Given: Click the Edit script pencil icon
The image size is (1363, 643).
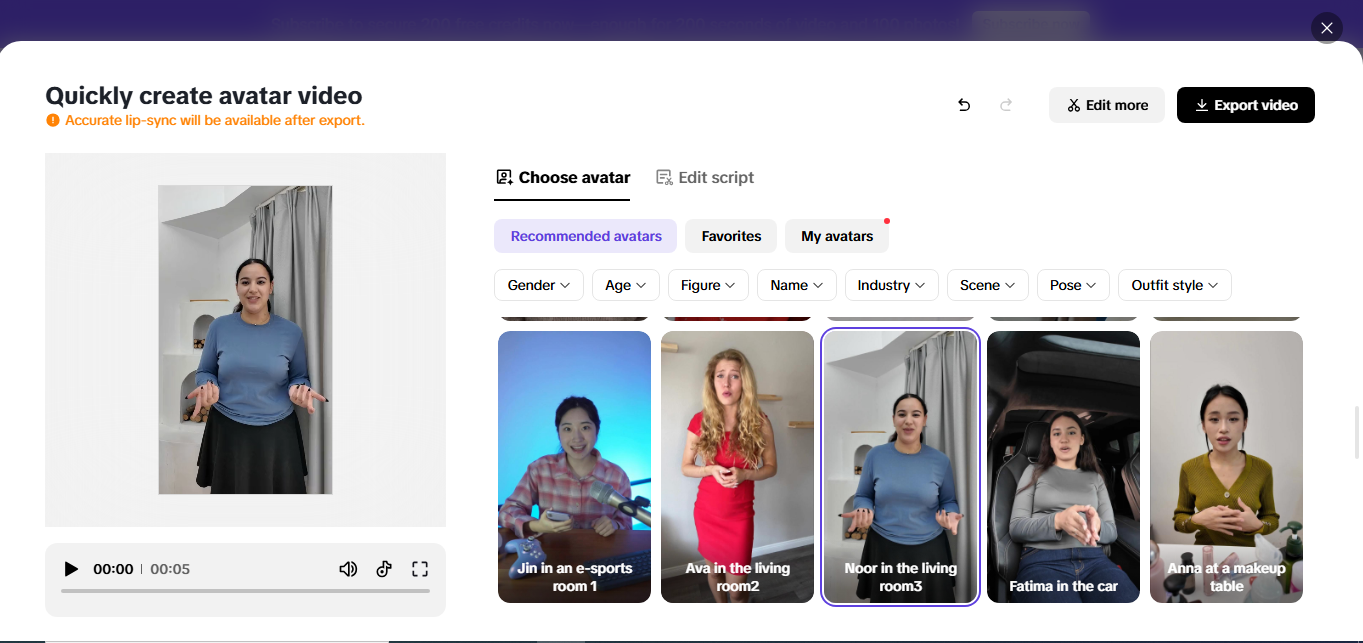Looking at the screenshot, I should [x=663, y=177].
